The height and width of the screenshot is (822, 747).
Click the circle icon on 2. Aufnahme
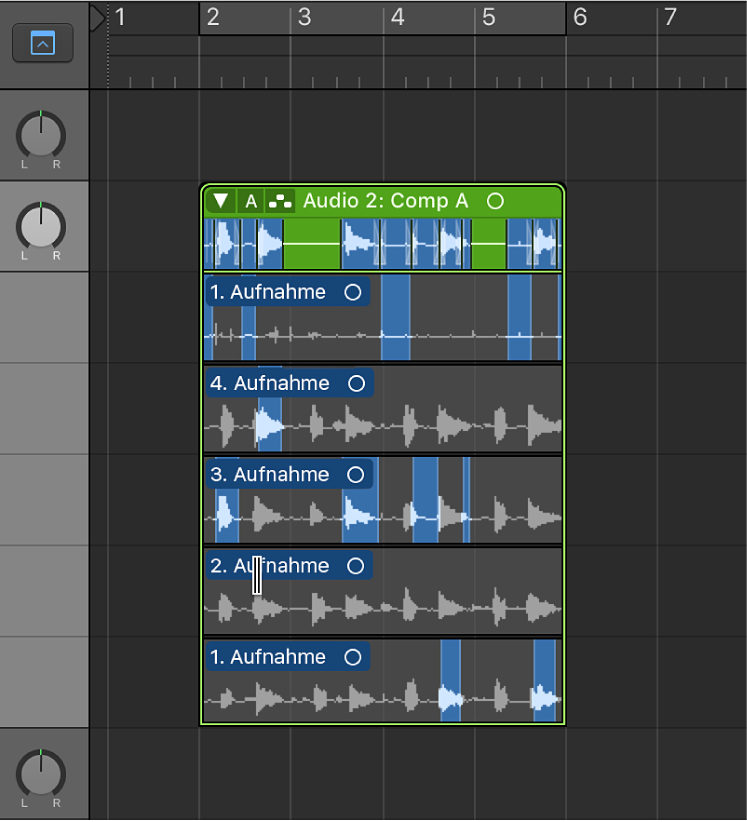[x=355, y=566]
